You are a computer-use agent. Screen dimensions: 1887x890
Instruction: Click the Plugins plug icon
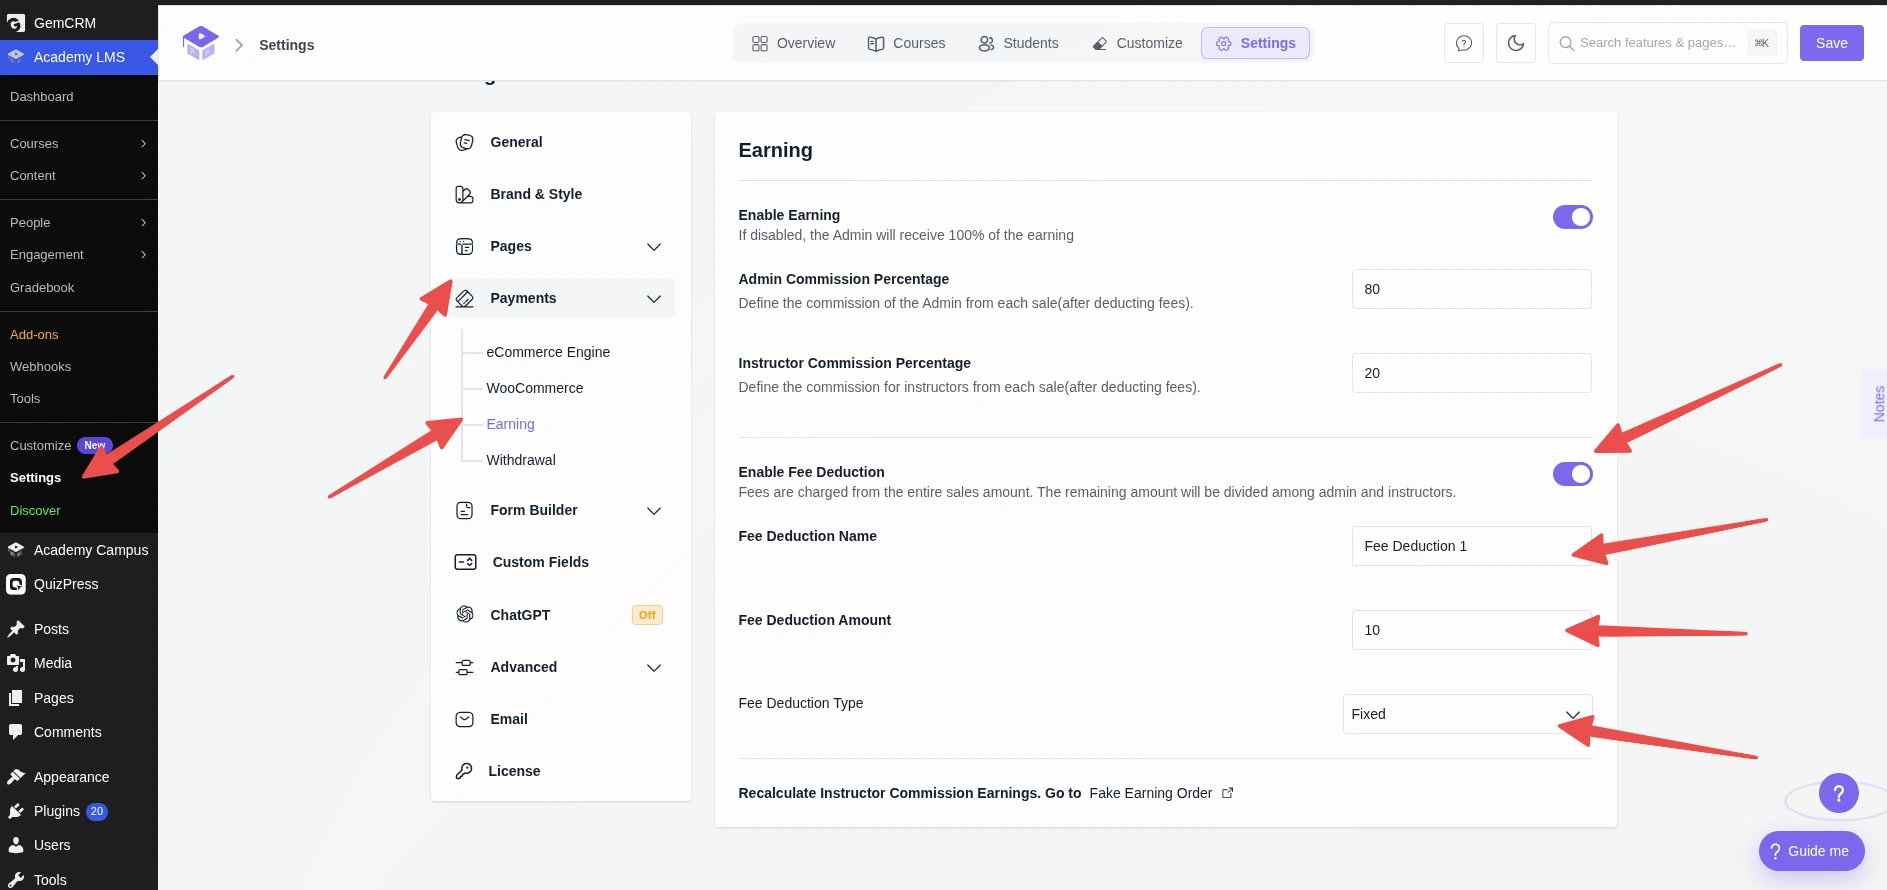coord(16,811)
